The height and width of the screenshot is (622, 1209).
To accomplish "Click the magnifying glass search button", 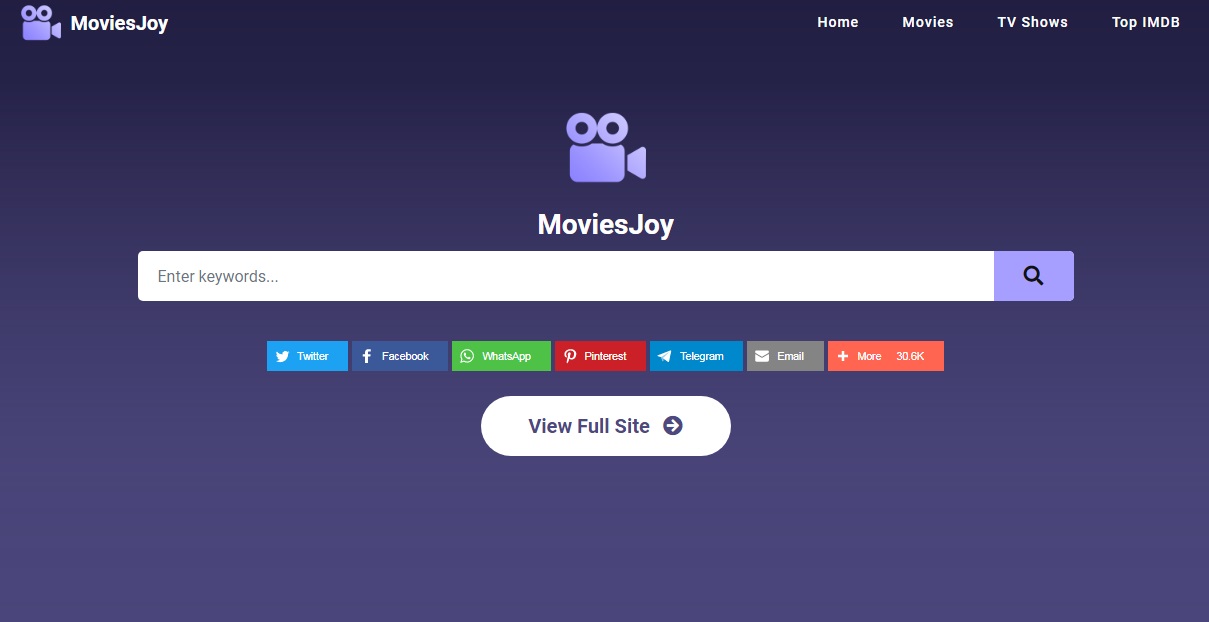I will 1034,276.
